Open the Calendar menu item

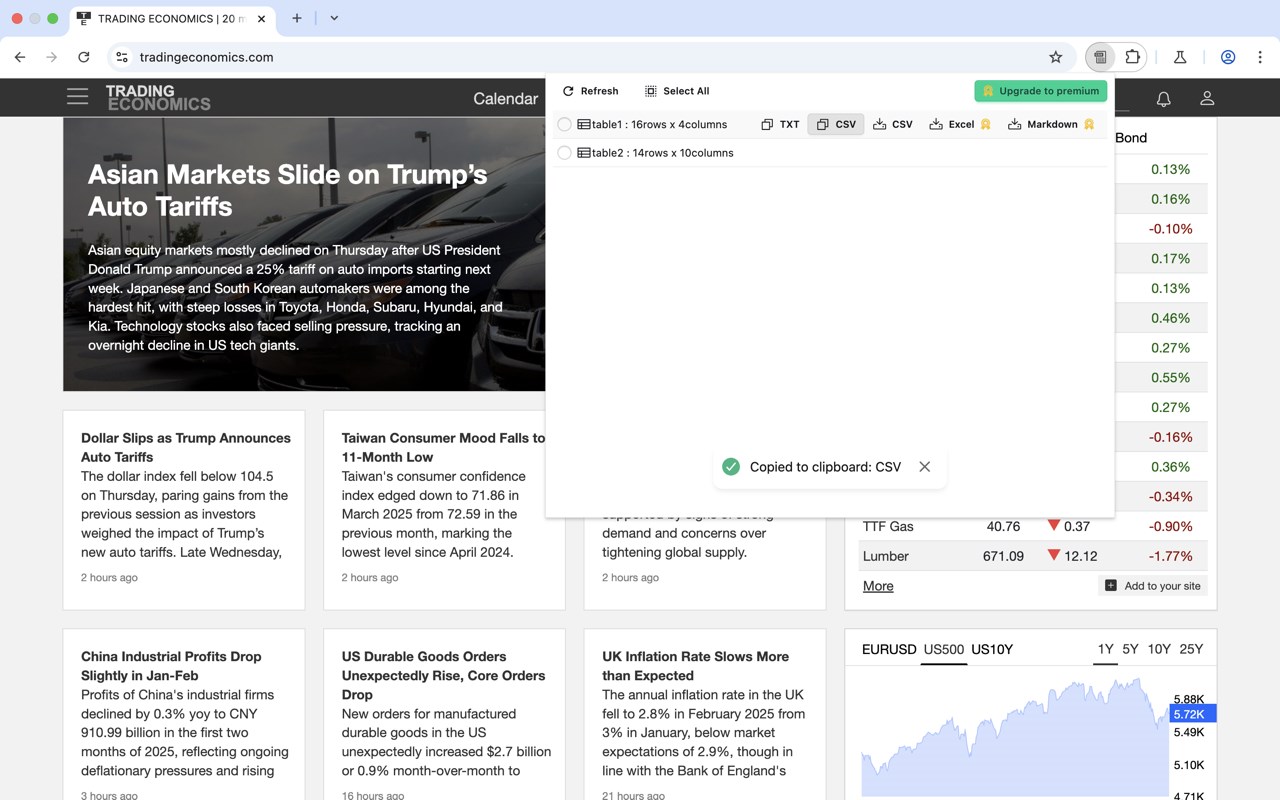tap(505, 98)
